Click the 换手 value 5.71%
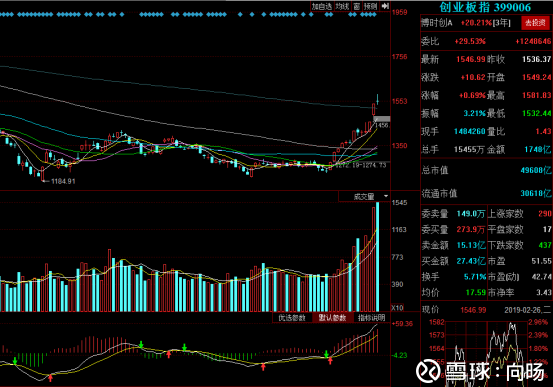 pos(475,277)
